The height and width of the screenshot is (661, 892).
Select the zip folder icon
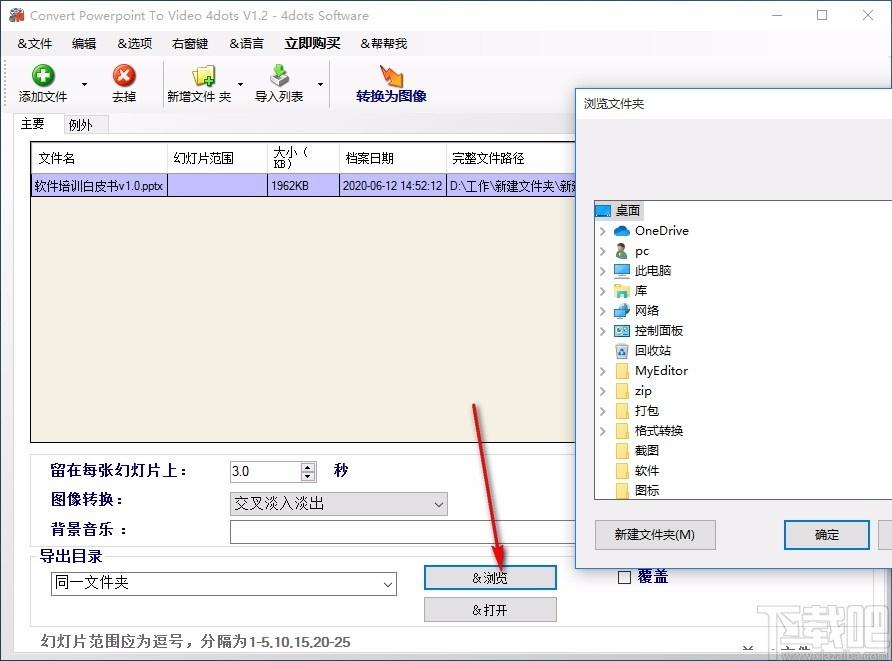coord(622,391)
